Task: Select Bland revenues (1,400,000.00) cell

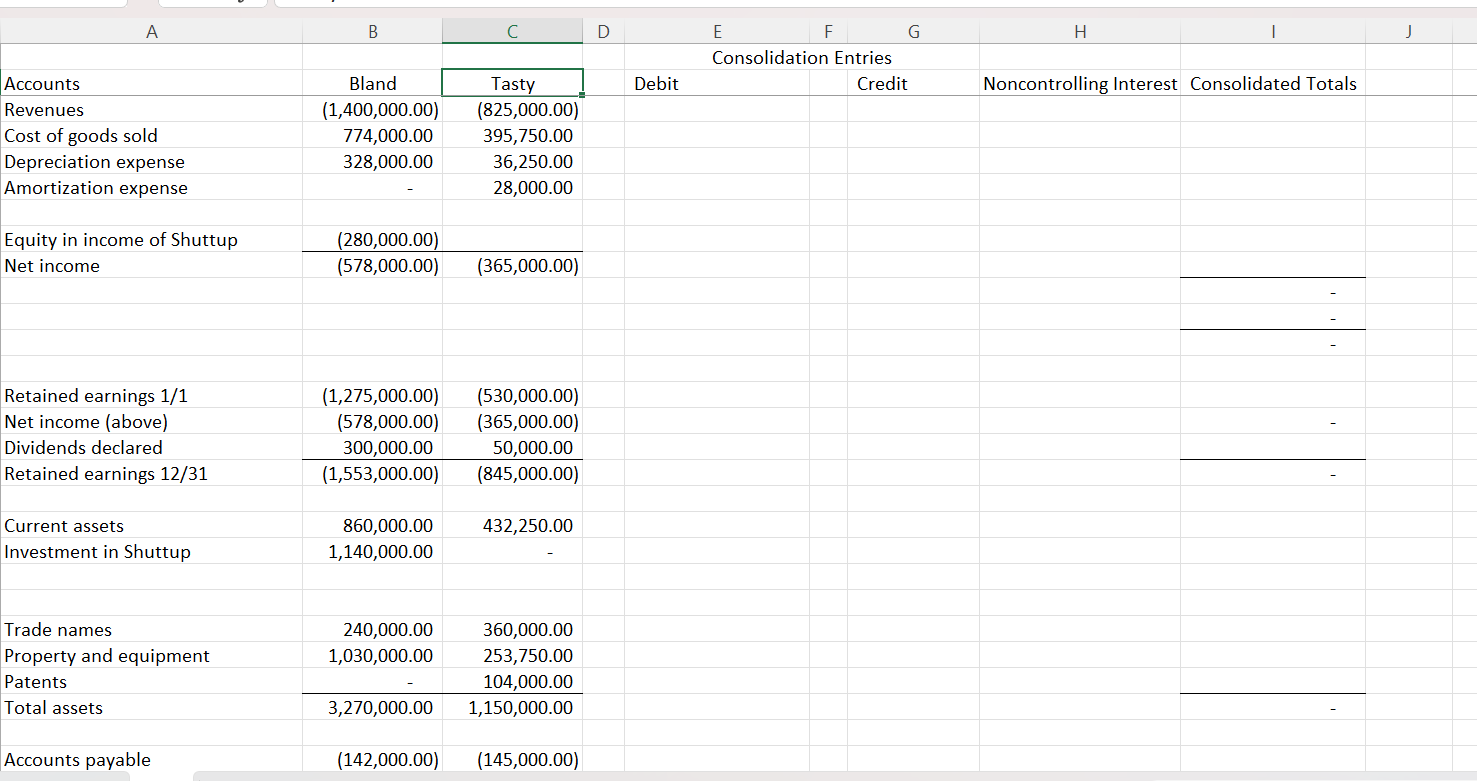Action: (373, 110)
